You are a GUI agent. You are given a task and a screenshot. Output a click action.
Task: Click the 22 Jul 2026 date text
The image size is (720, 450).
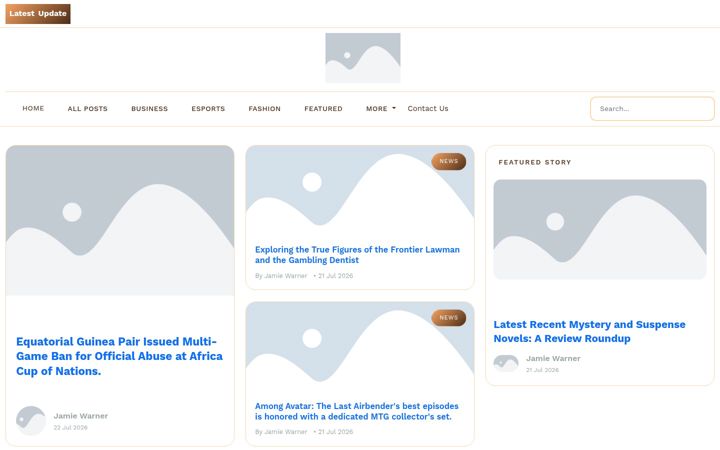pos(70,428)
